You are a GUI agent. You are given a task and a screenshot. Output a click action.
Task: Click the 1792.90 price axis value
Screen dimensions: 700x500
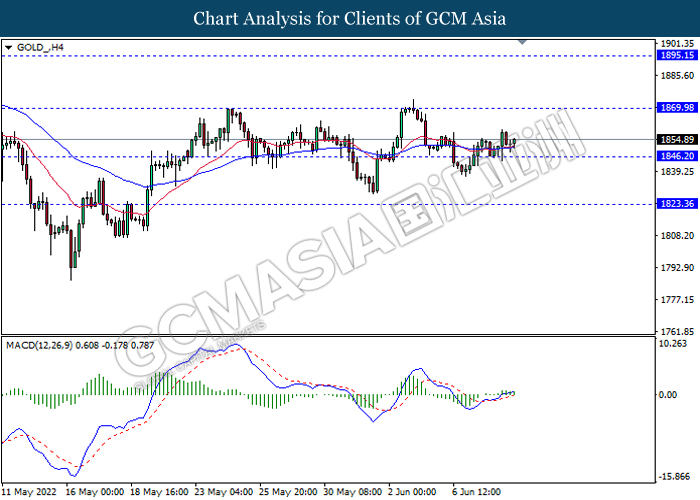click(677, 267)
